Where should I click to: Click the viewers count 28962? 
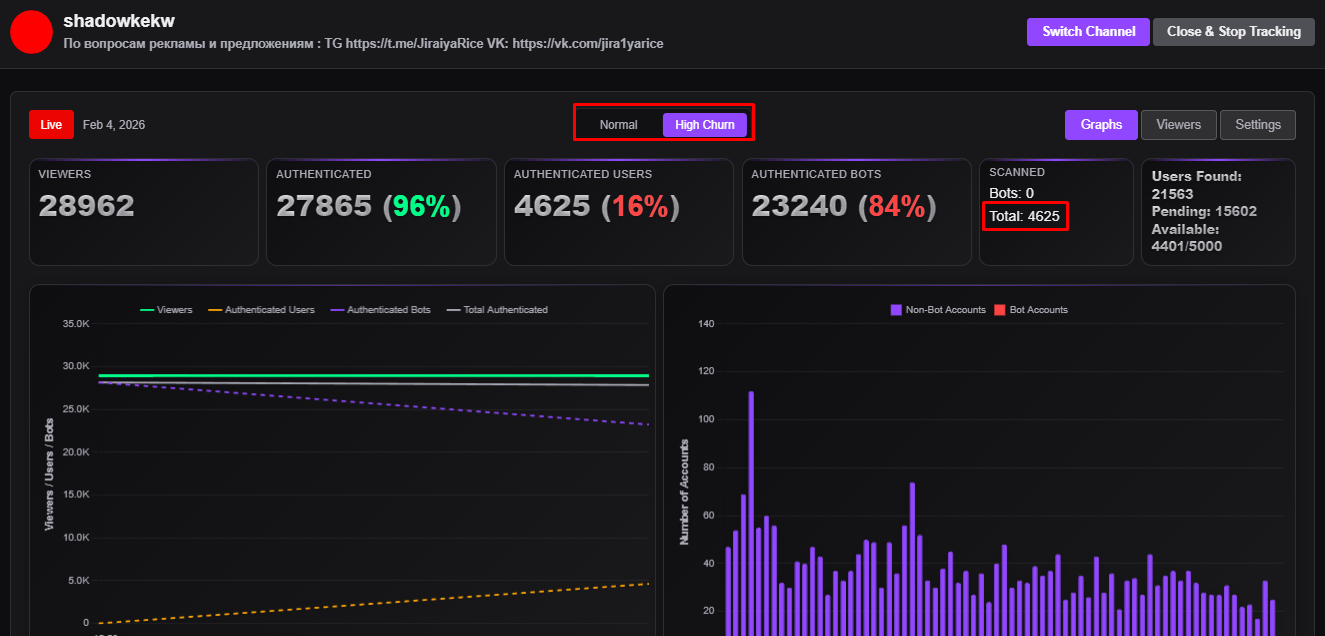(x=86, y=206)
